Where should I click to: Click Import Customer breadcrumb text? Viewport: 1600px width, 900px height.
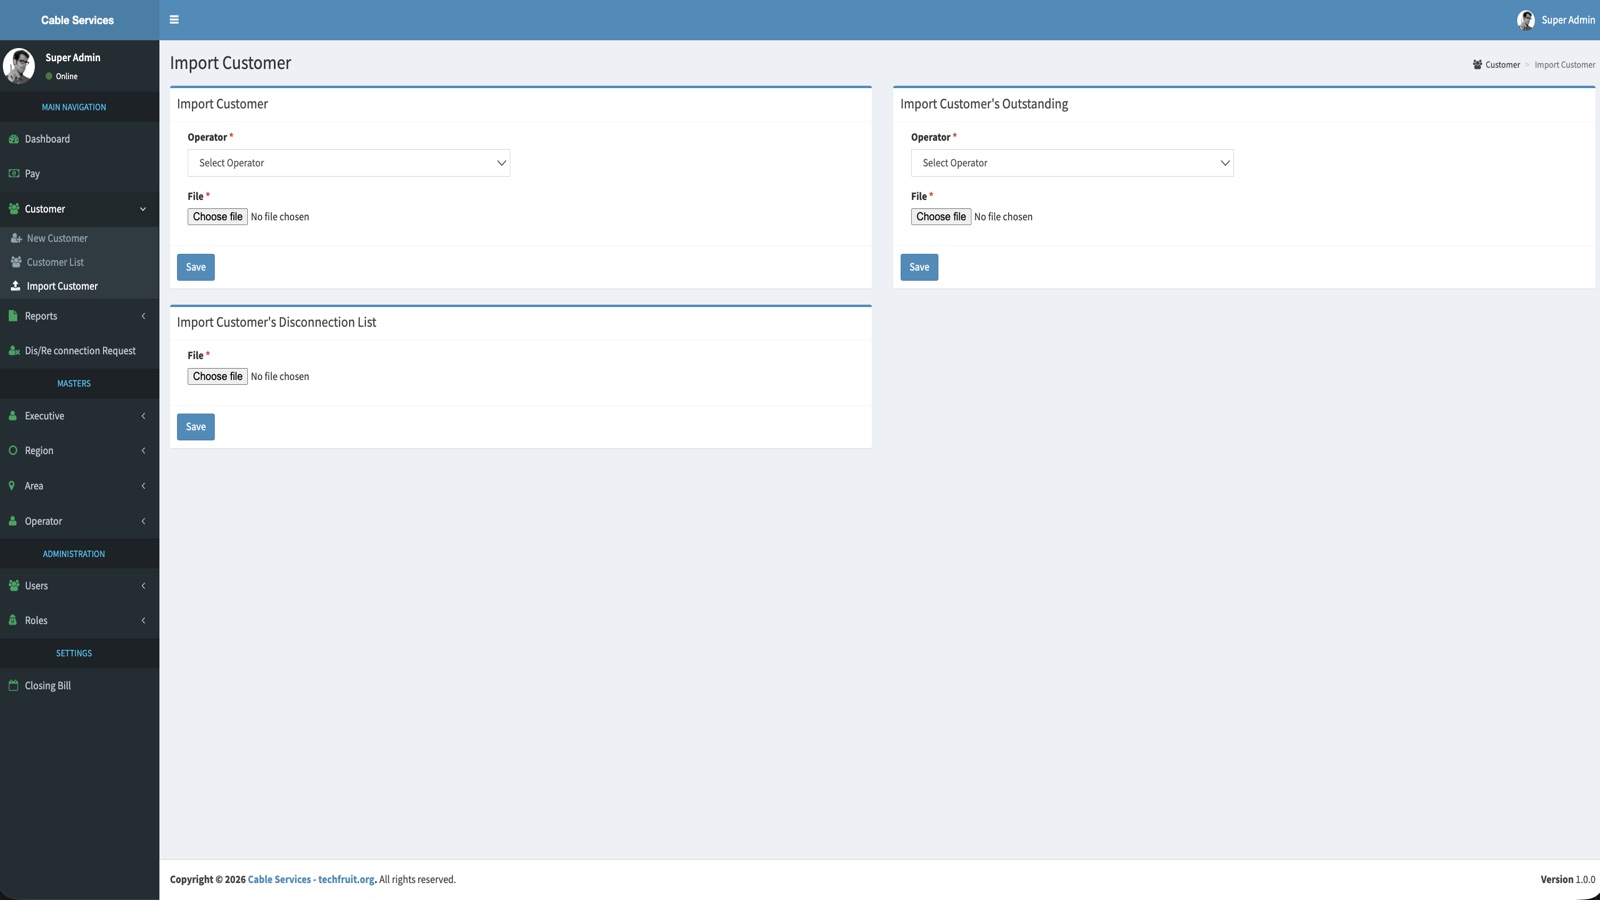[1565, 65]
